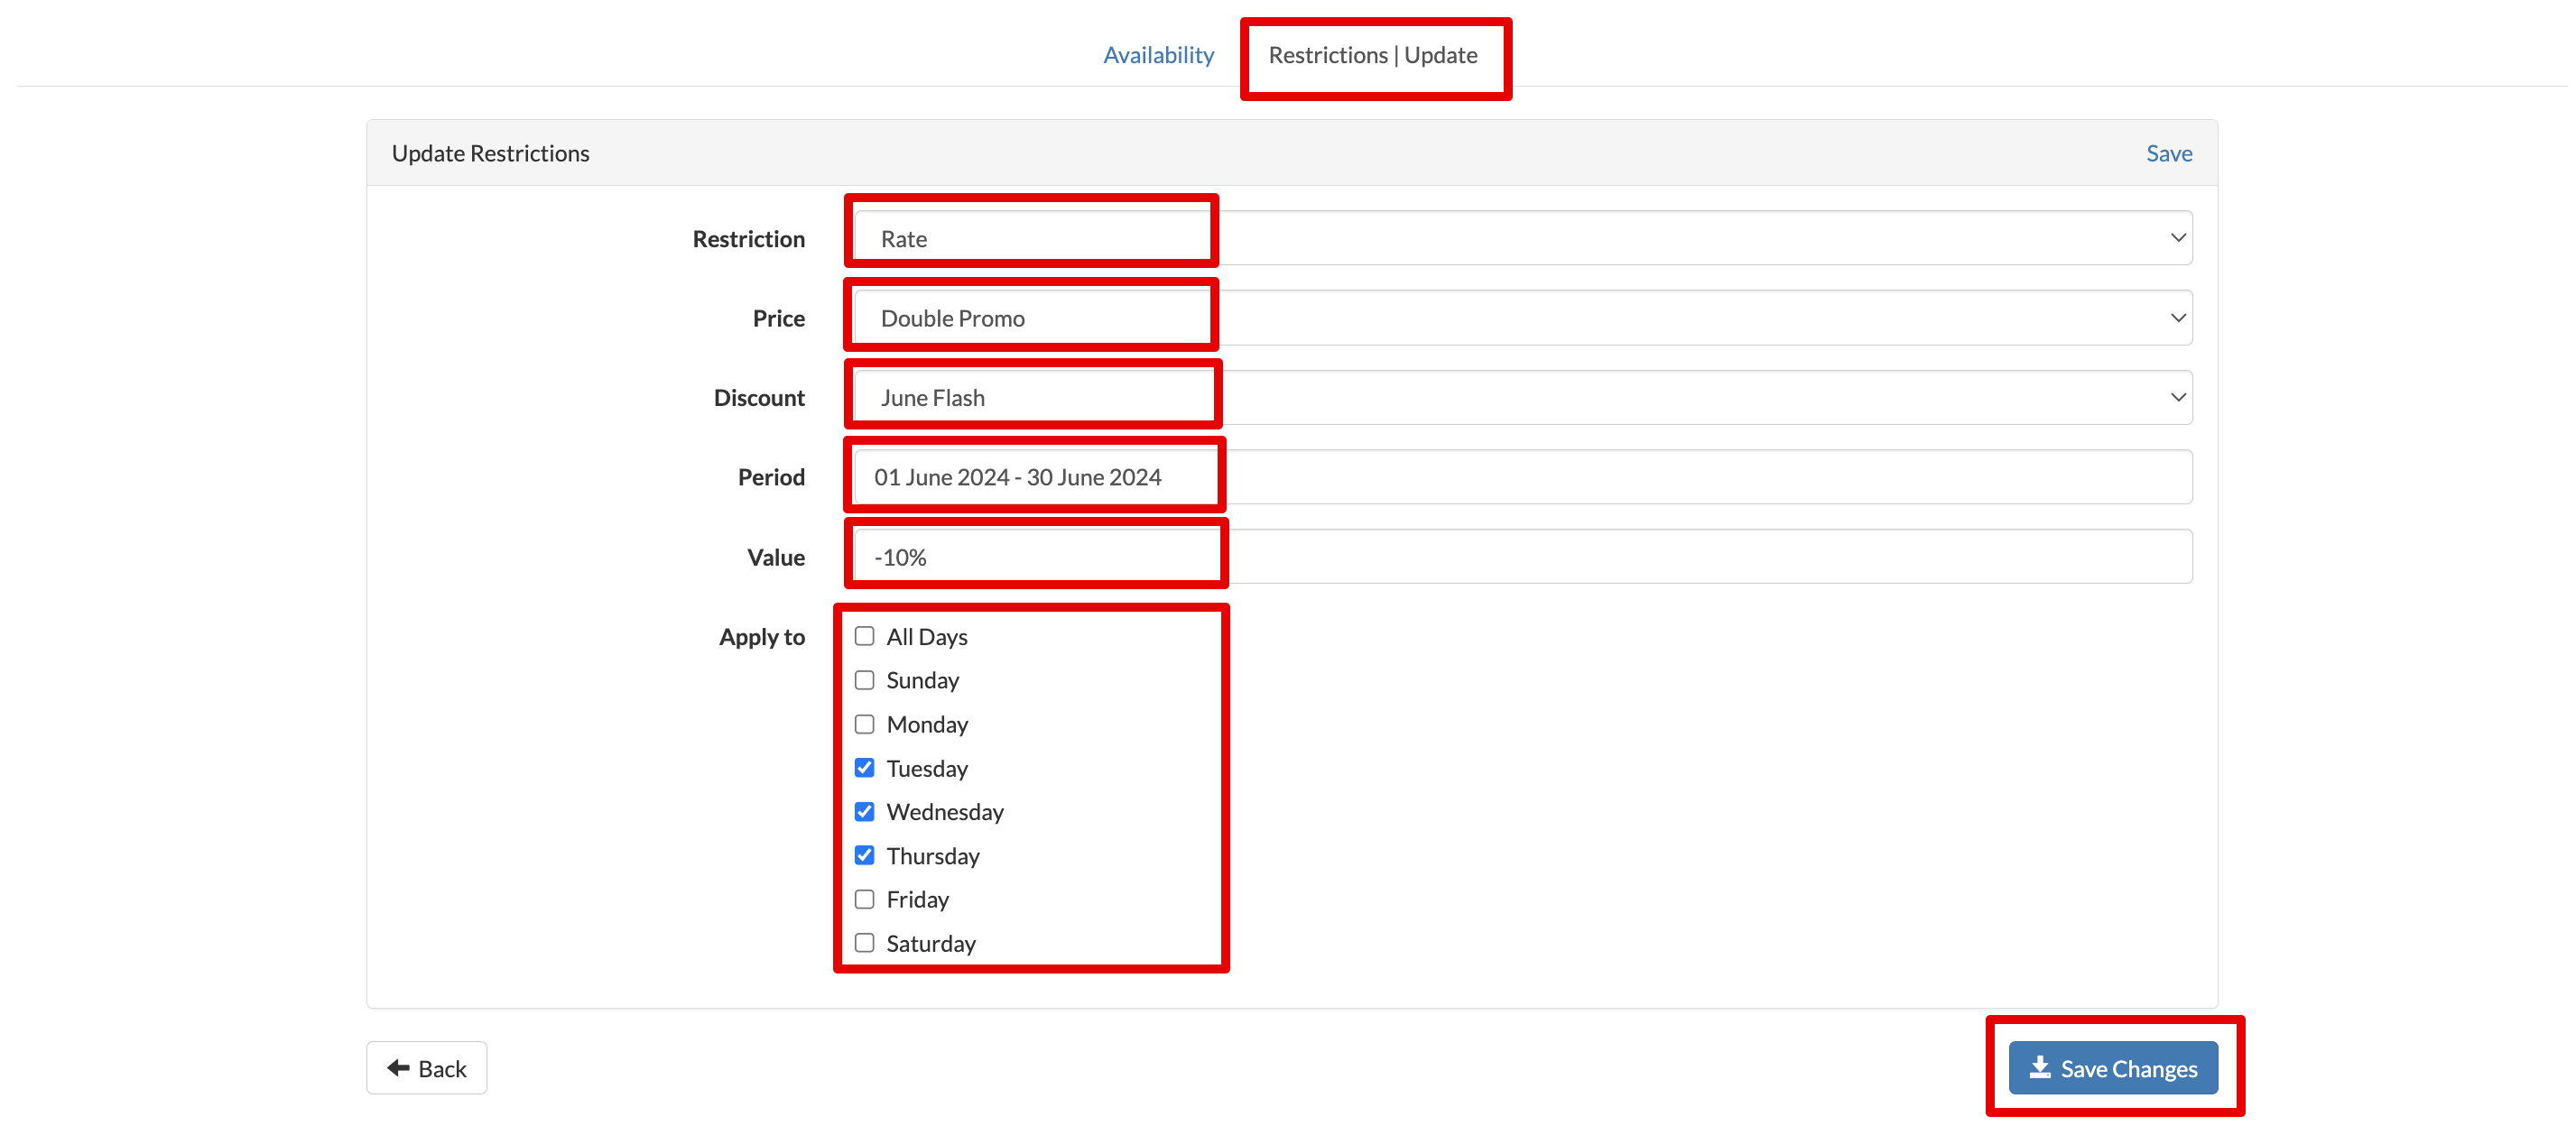The image size is (2576, 1135).
Task: Select the Restrictions | Update tab
Action: tap(1372, 55)
